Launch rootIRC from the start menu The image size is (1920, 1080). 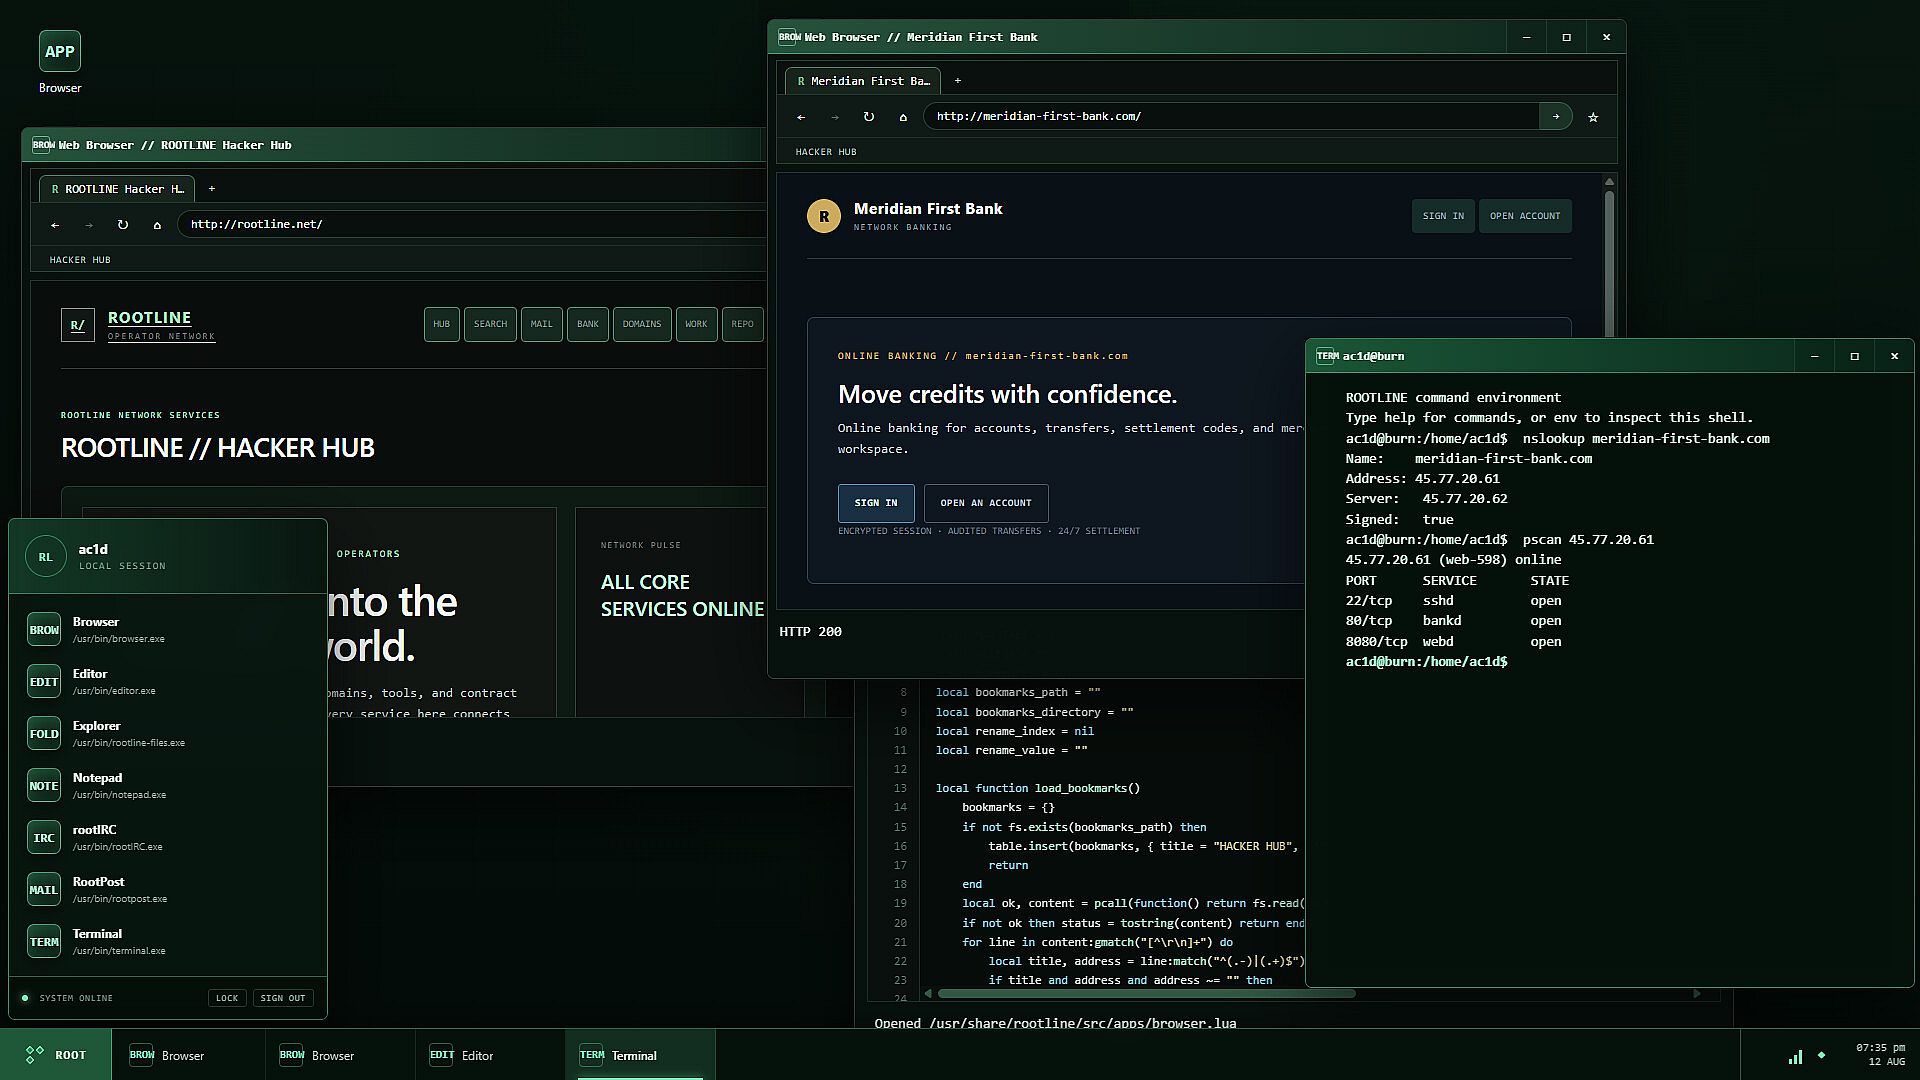click(168, 837)
